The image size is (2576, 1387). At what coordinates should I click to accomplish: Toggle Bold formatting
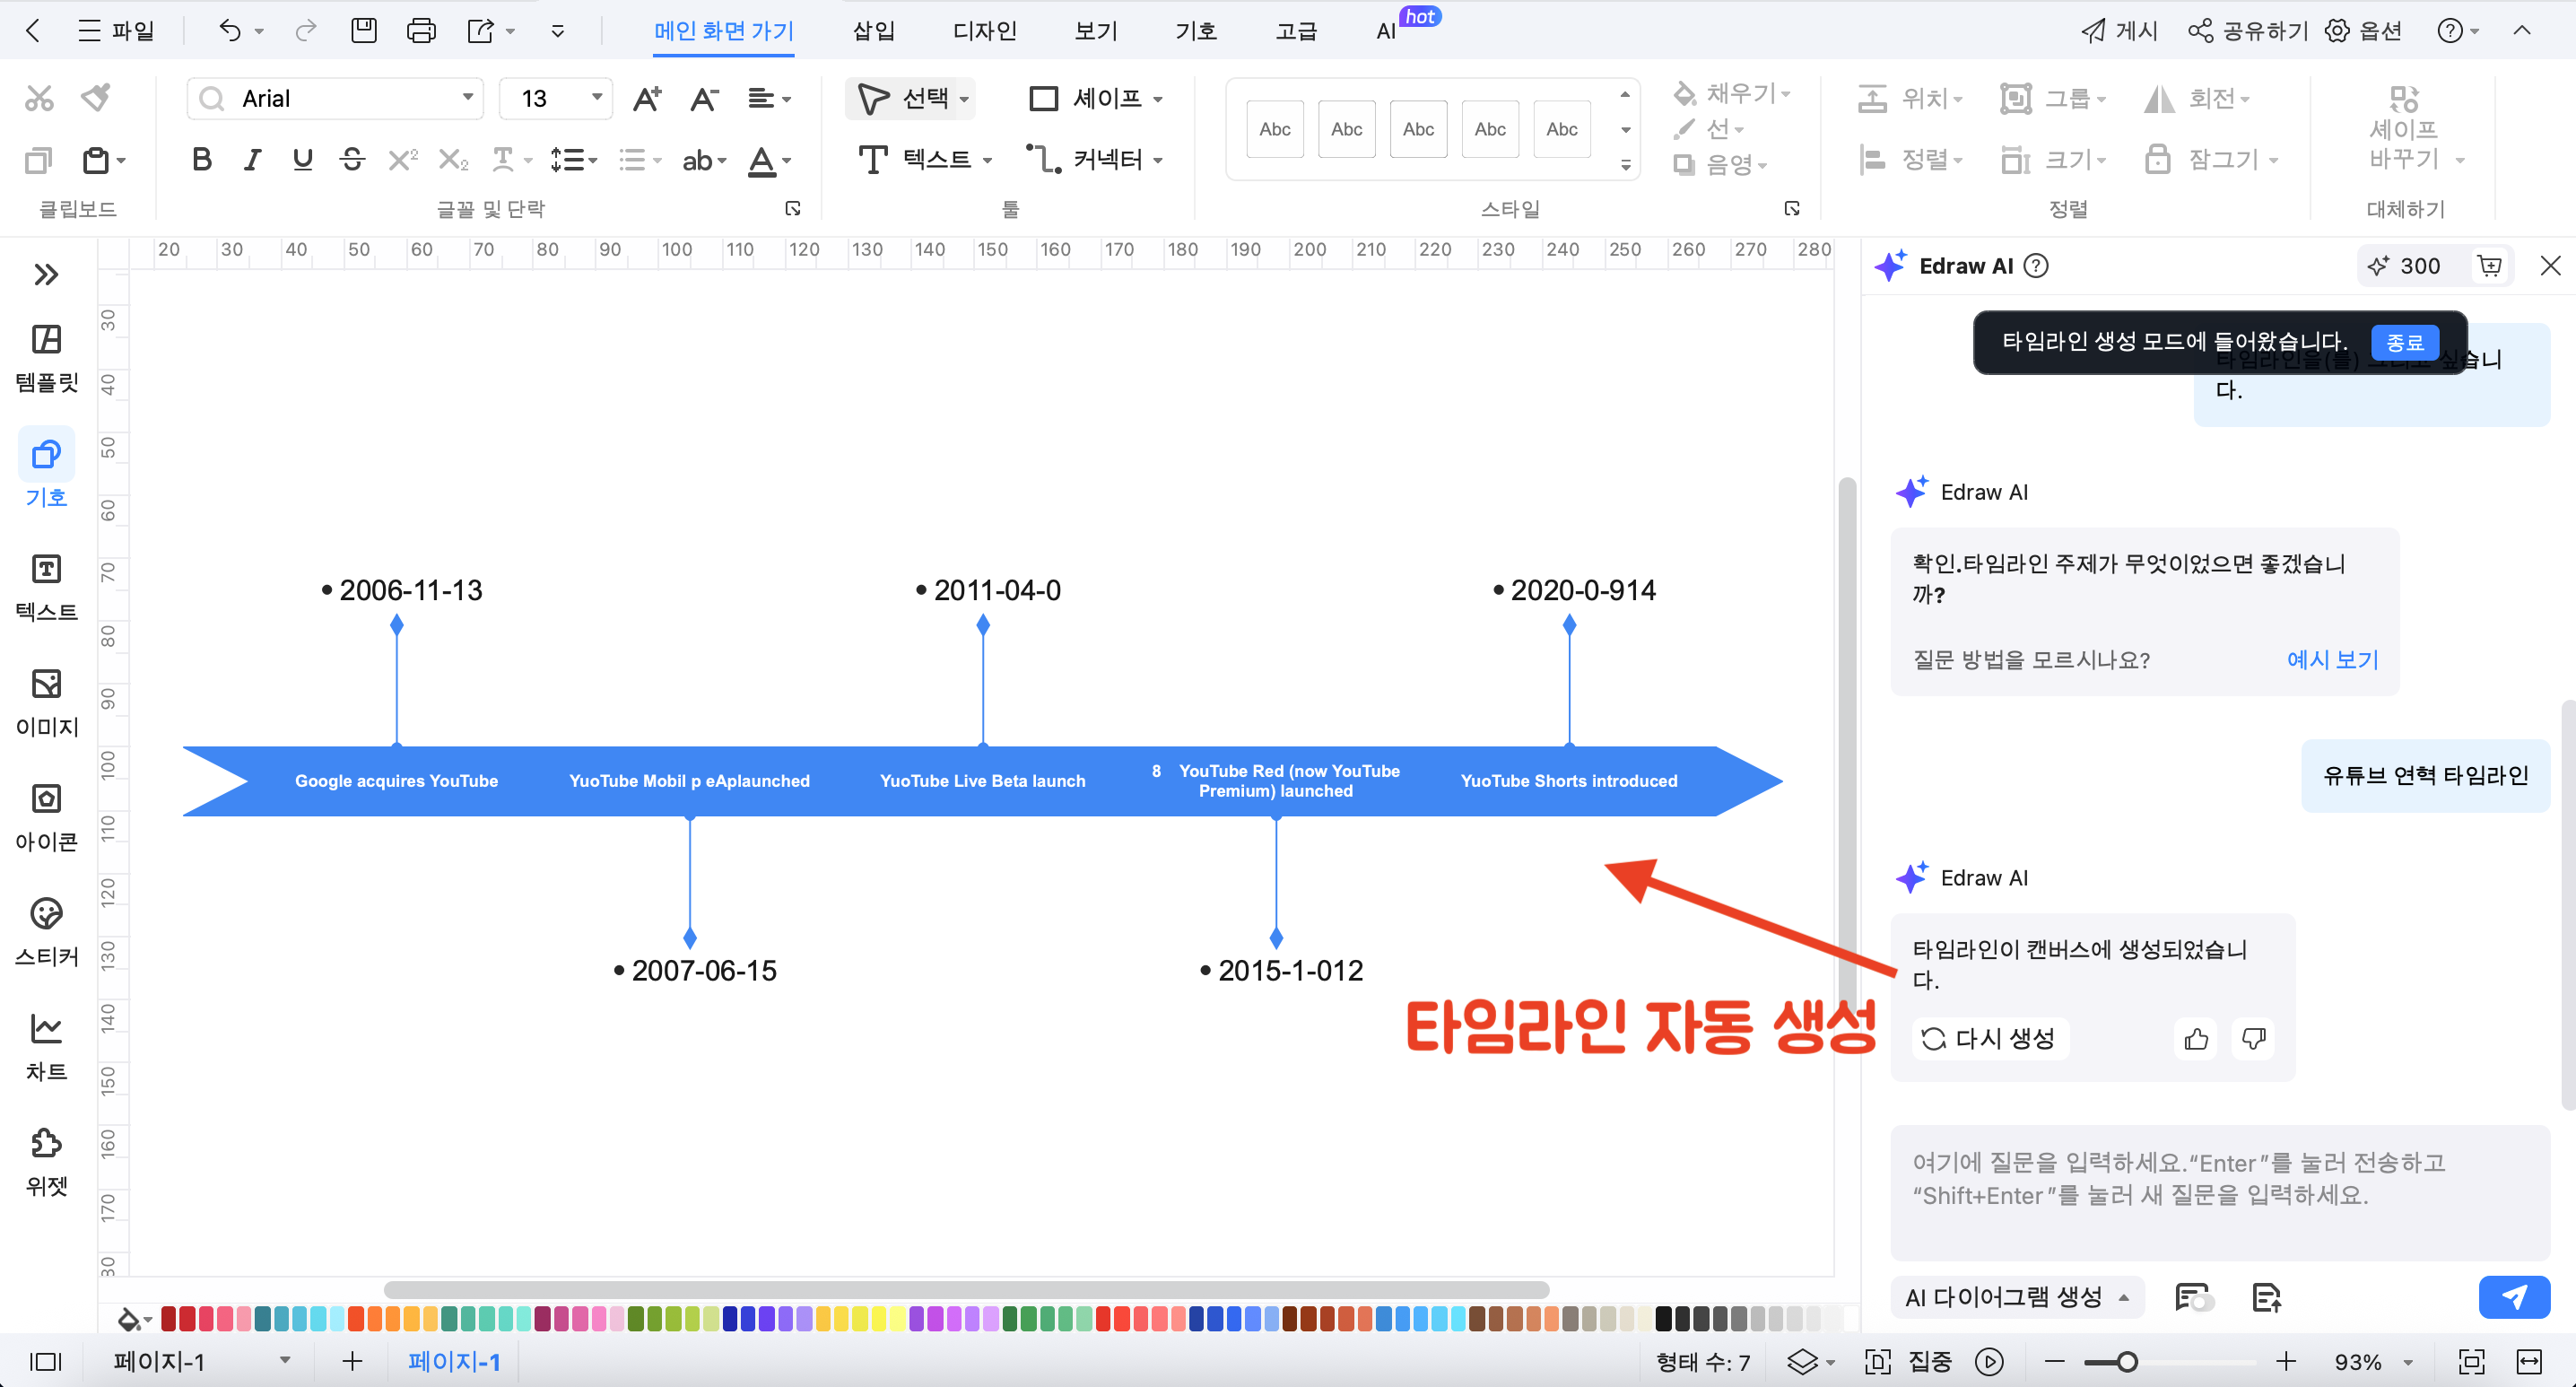(x=202, y=159)
